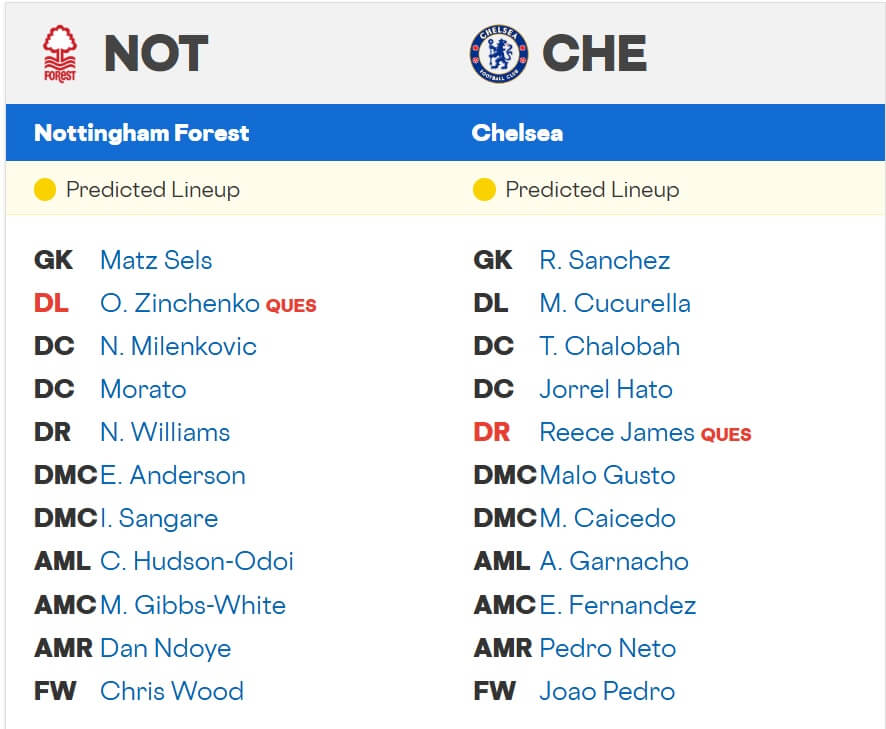The width and height of the screenshot is (886, 729).
Task: Select E. Fernandez in Chelsea lineup
Action: pos(617,605)
